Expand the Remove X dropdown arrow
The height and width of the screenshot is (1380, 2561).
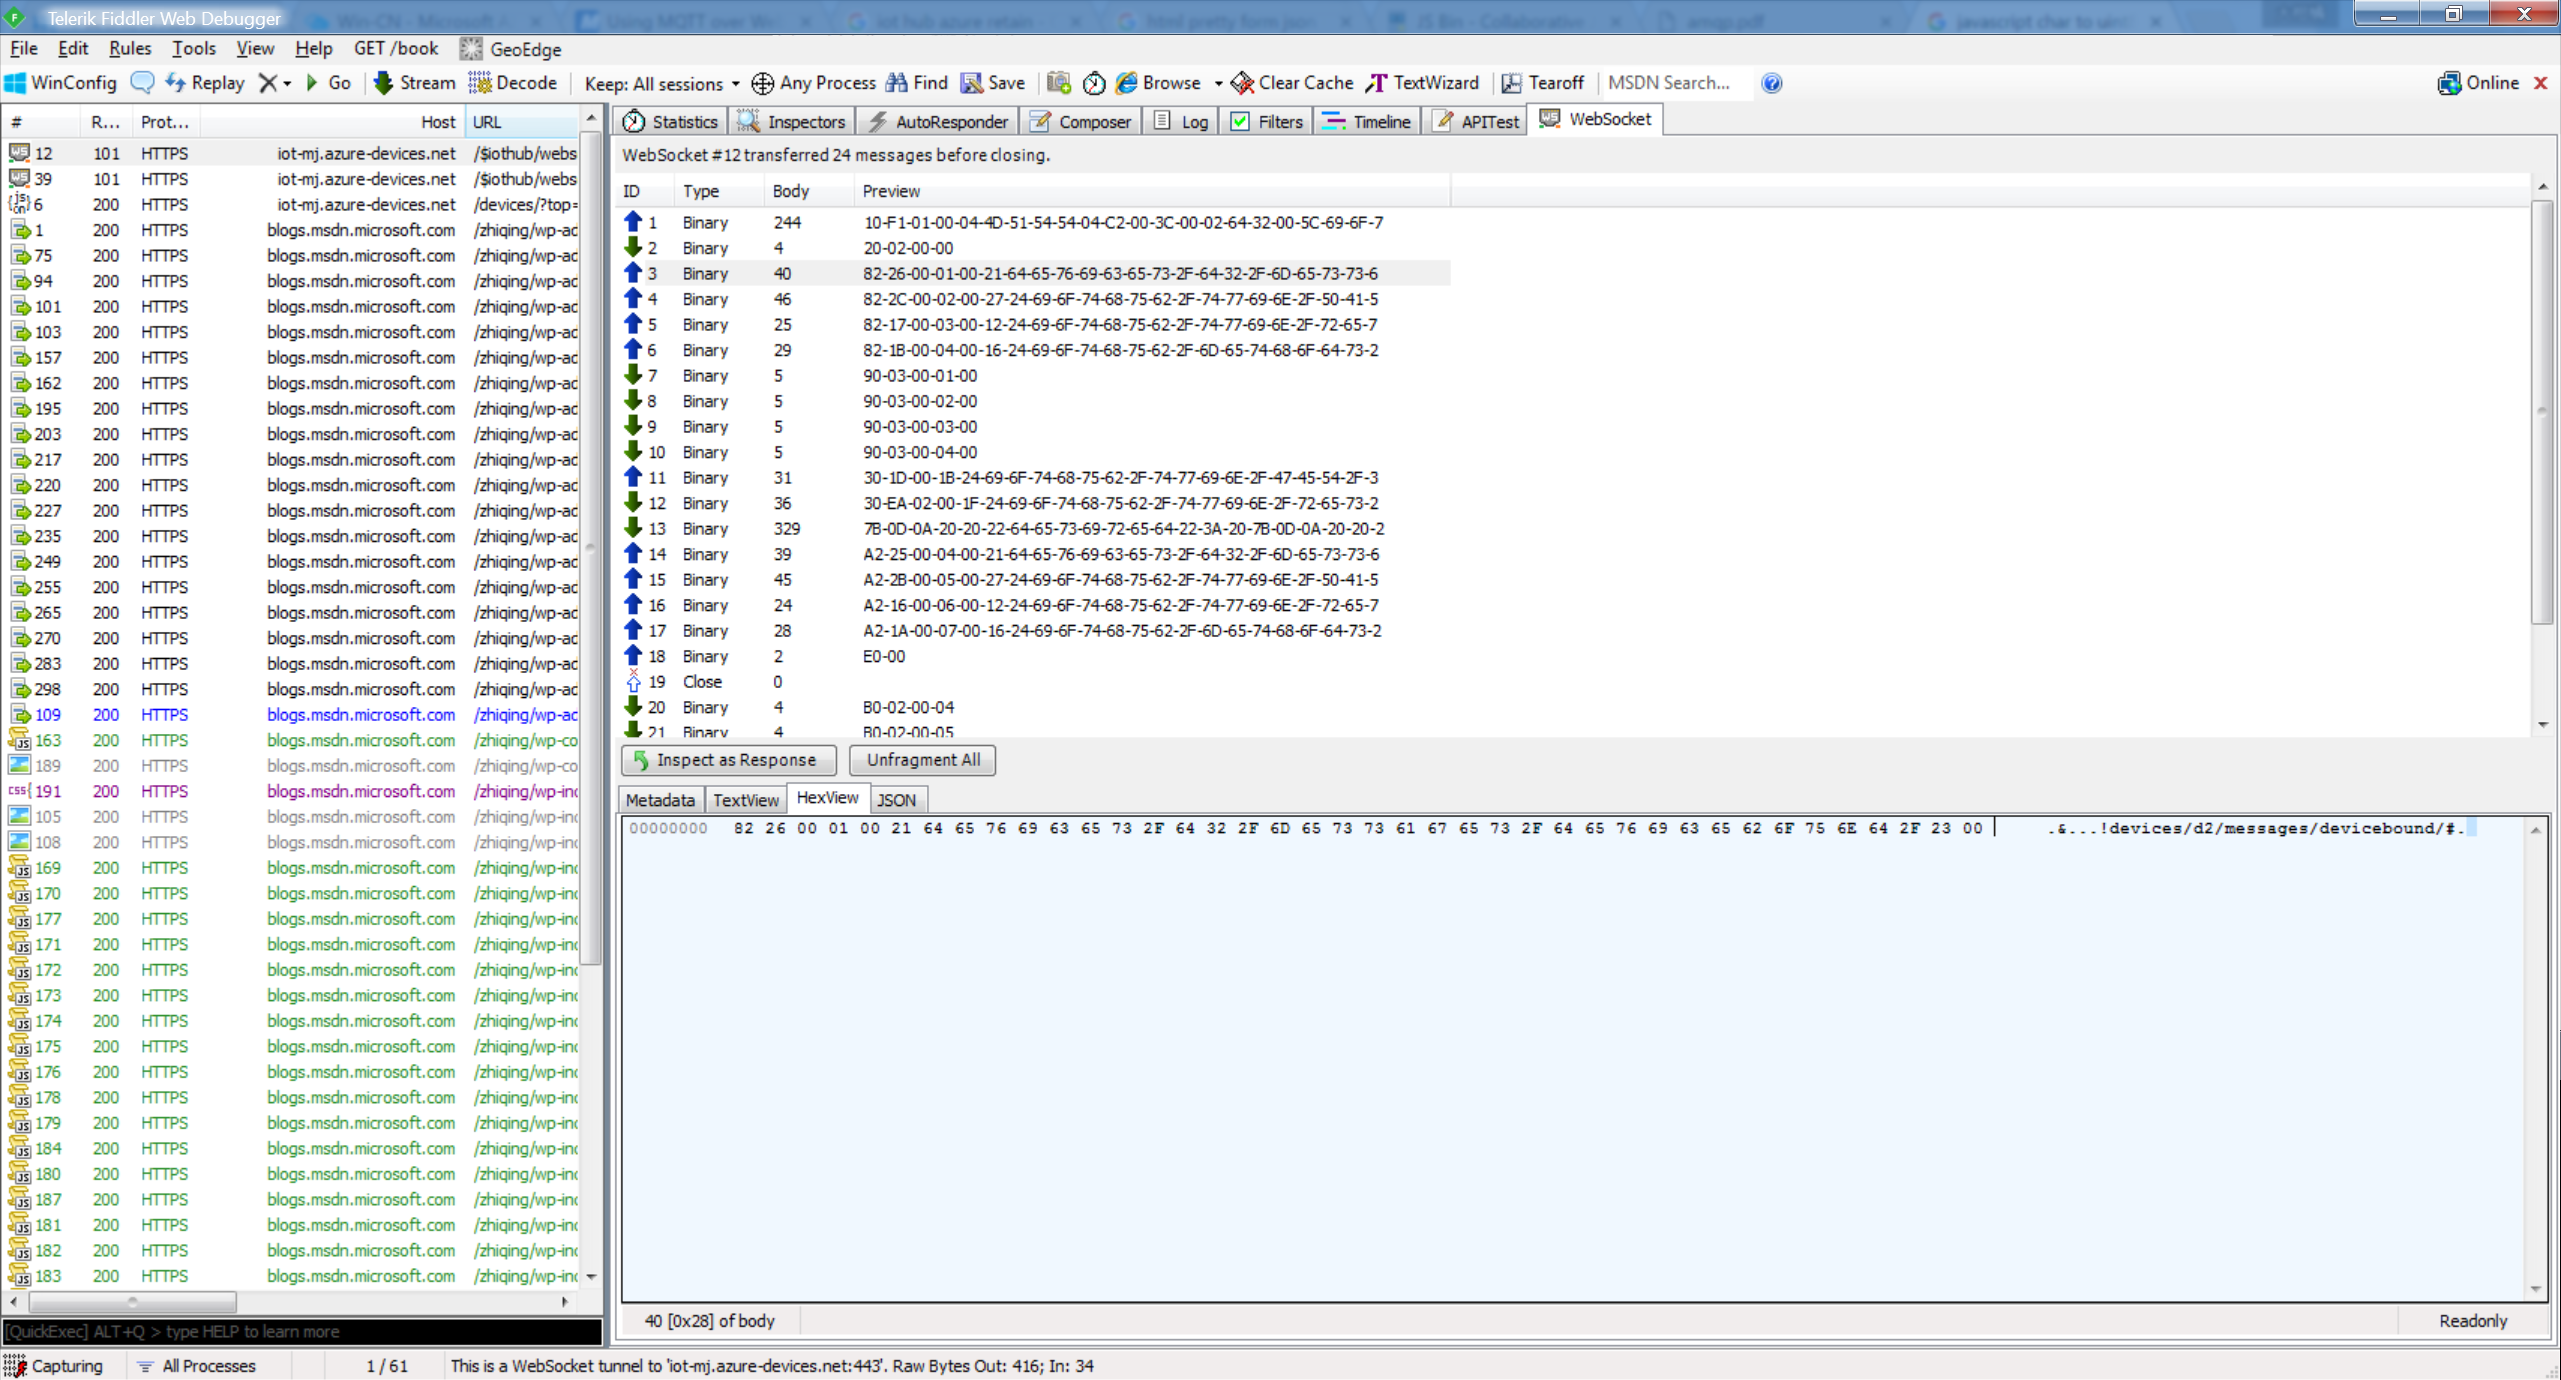click(287, 84)
